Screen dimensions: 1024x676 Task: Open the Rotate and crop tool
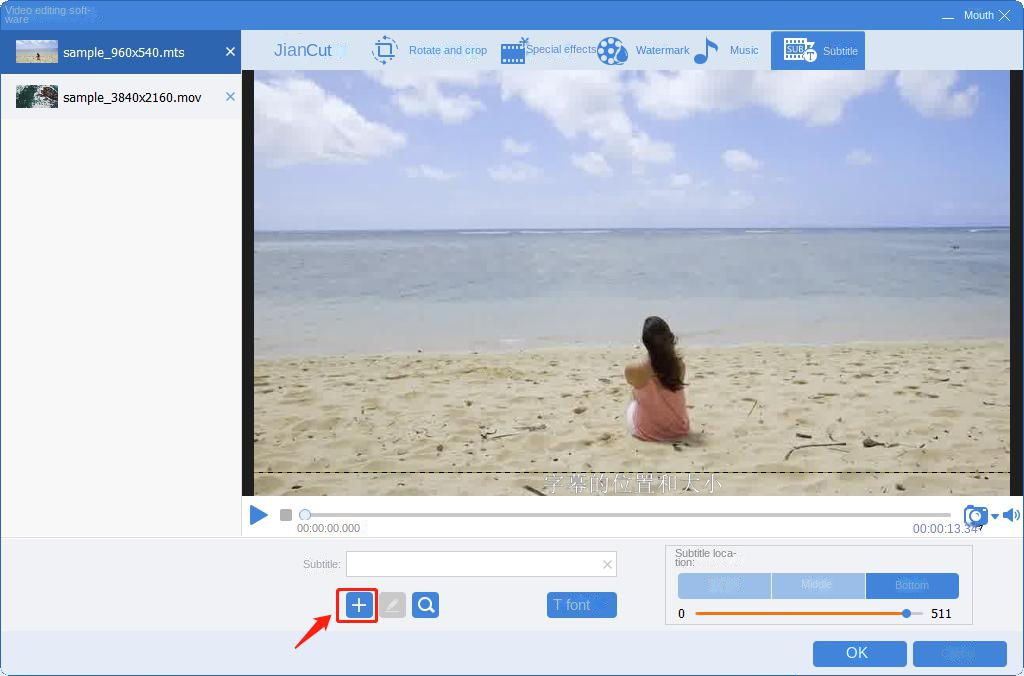click(x=436, y=50)
